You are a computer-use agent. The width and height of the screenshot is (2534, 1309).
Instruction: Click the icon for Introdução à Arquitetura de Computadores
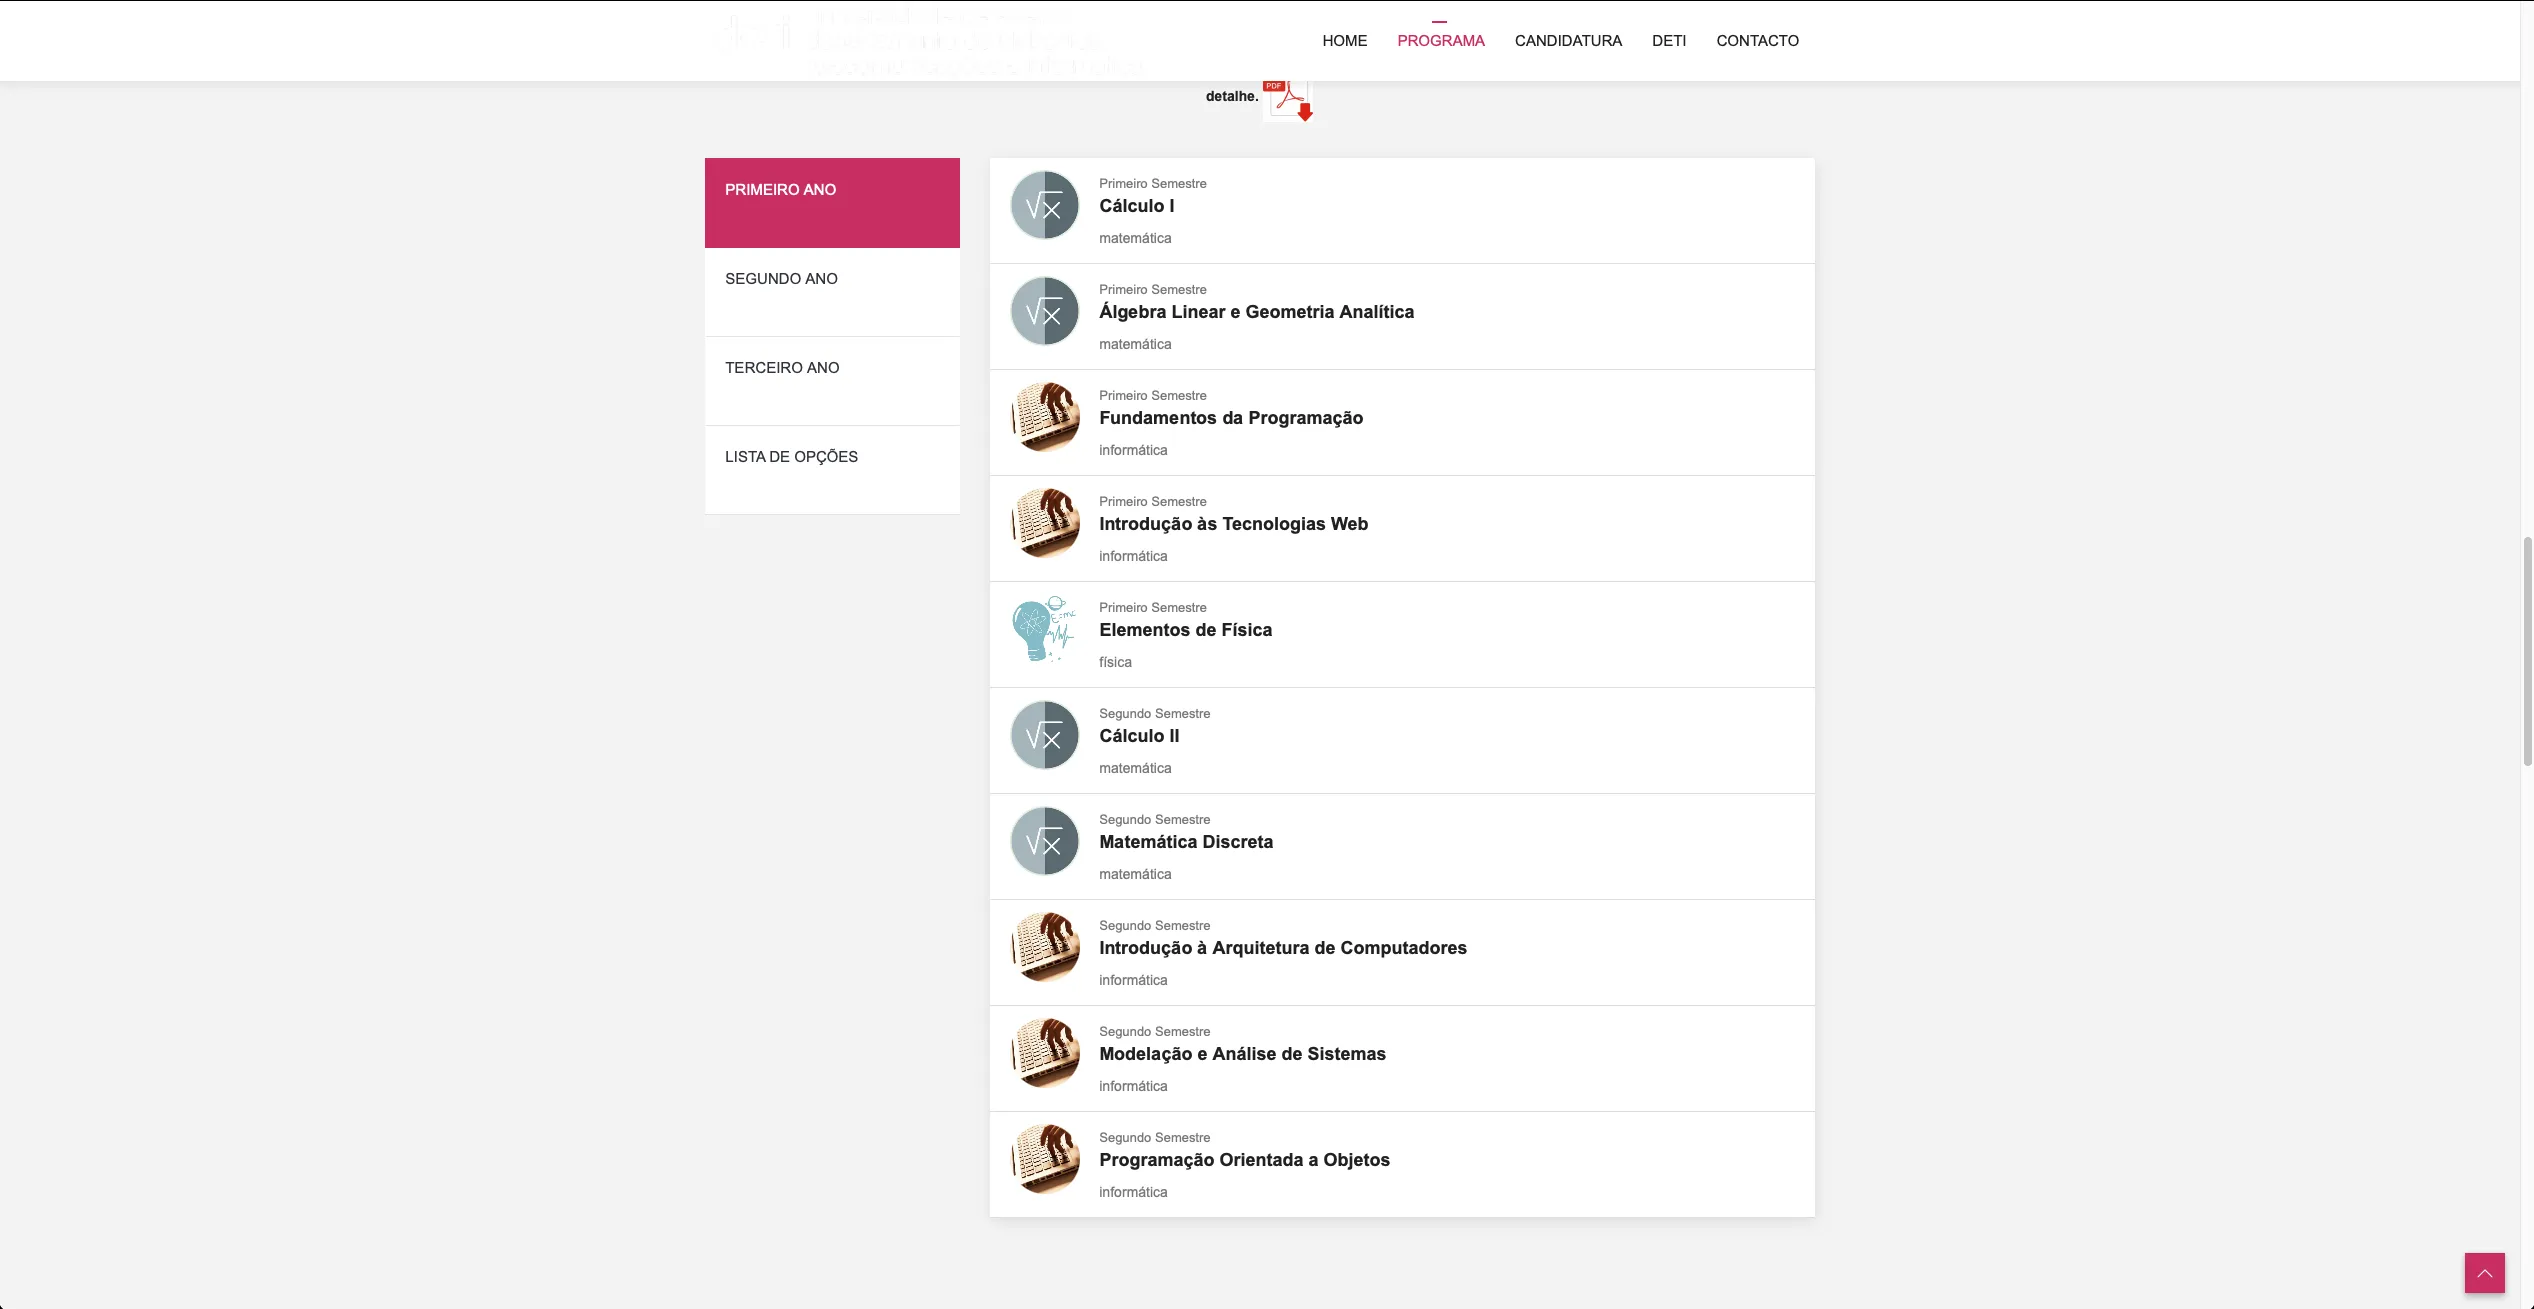coord(1045,947)
